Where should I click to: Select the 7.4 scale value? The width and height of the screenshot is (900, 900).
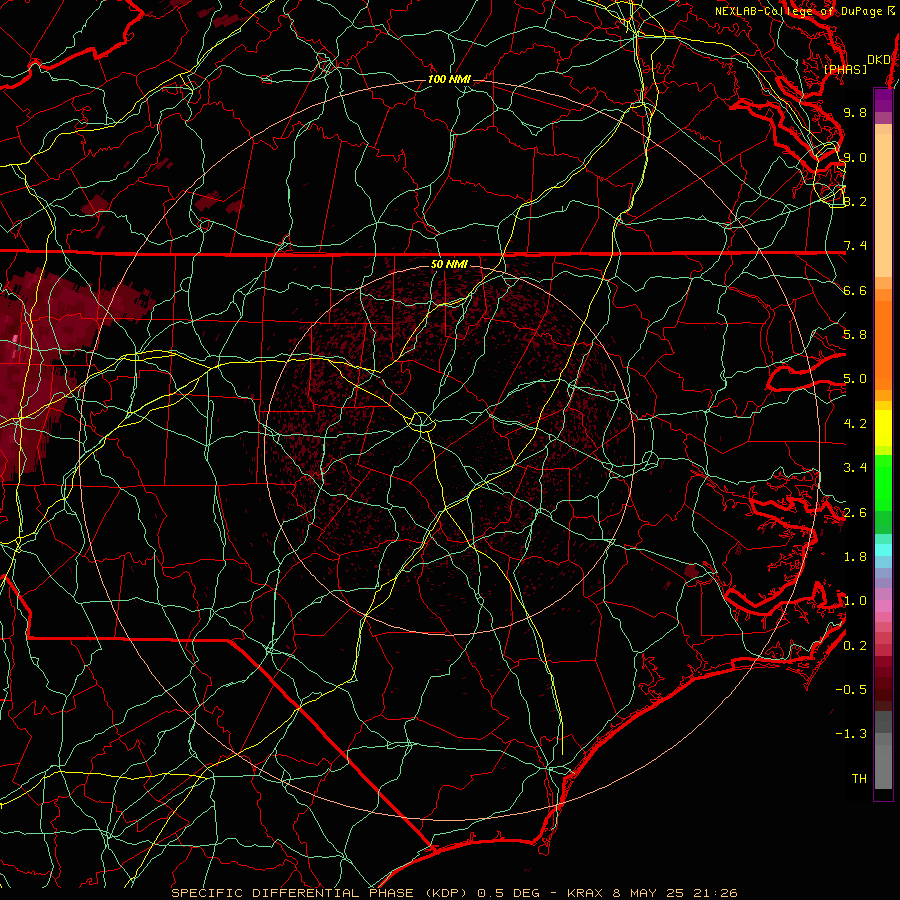point(855,246)
